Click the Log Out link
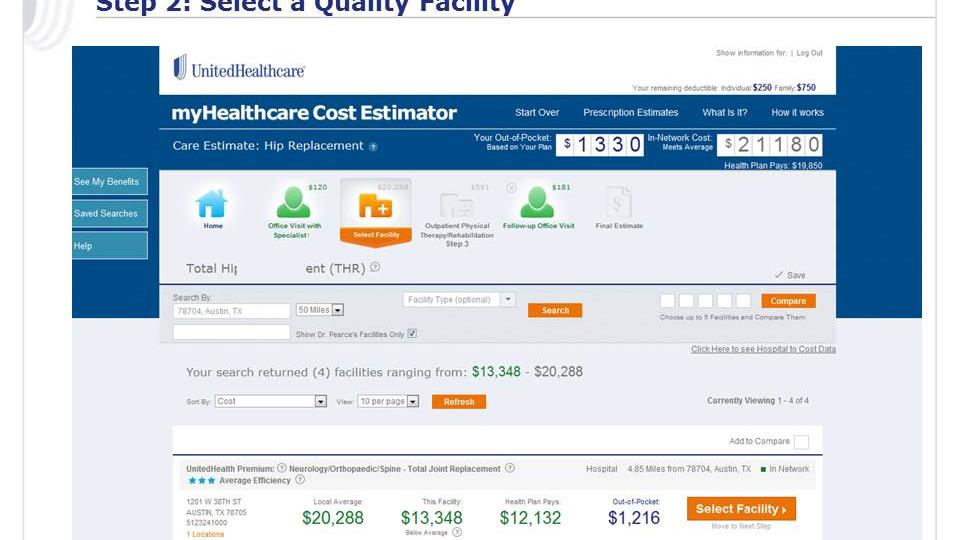This screenshot has height=540, width=960. (809, 53)
